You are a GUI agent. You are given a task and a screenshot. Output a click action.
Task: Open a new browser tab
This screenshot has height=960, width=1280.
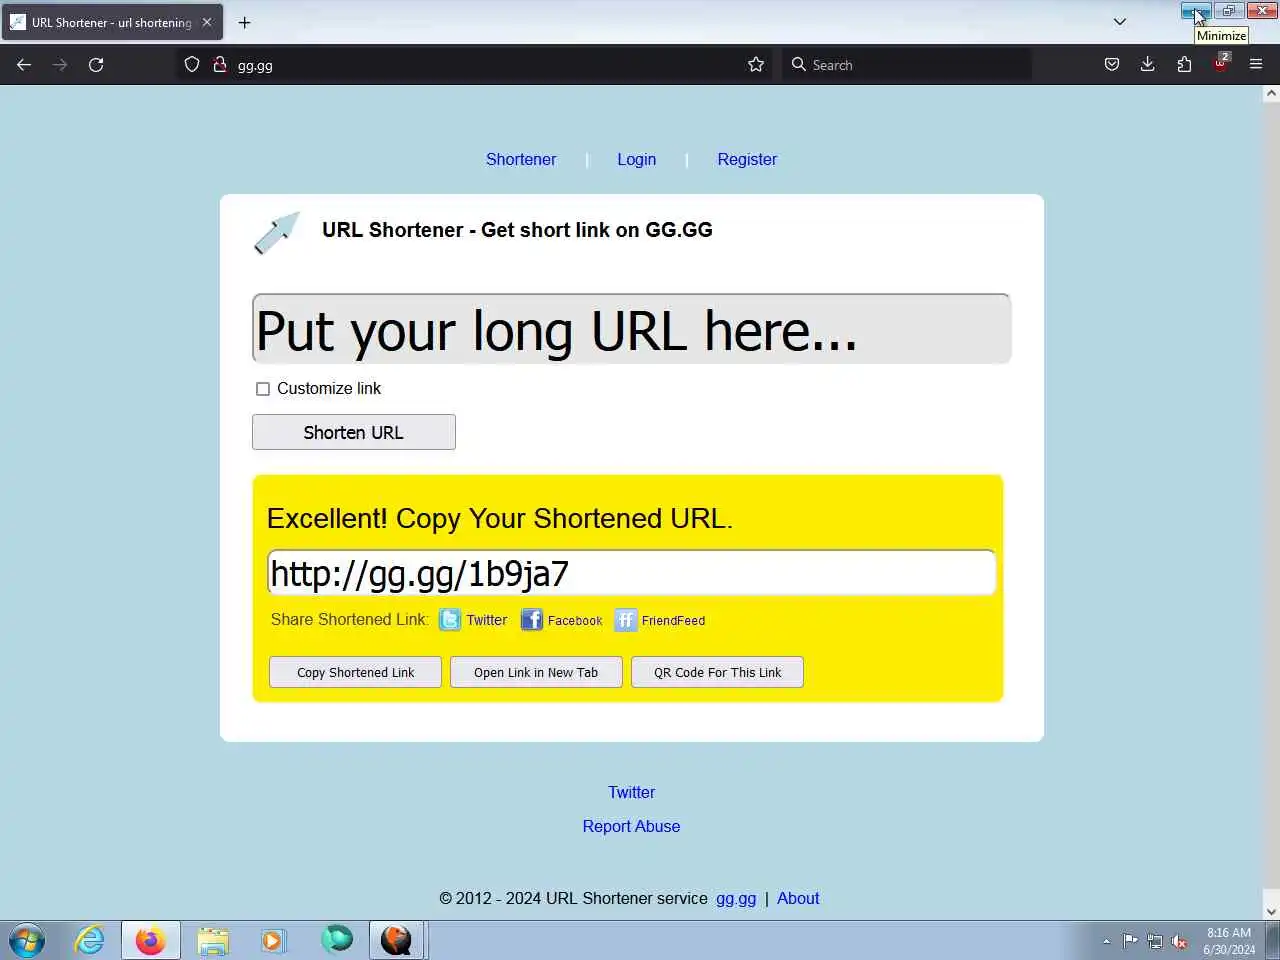point(244,22)
